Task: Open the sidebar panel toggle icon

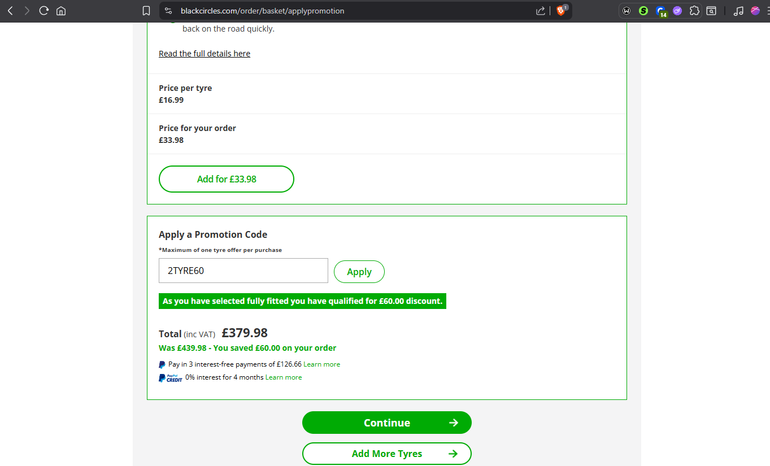Action: coord(711,11)
